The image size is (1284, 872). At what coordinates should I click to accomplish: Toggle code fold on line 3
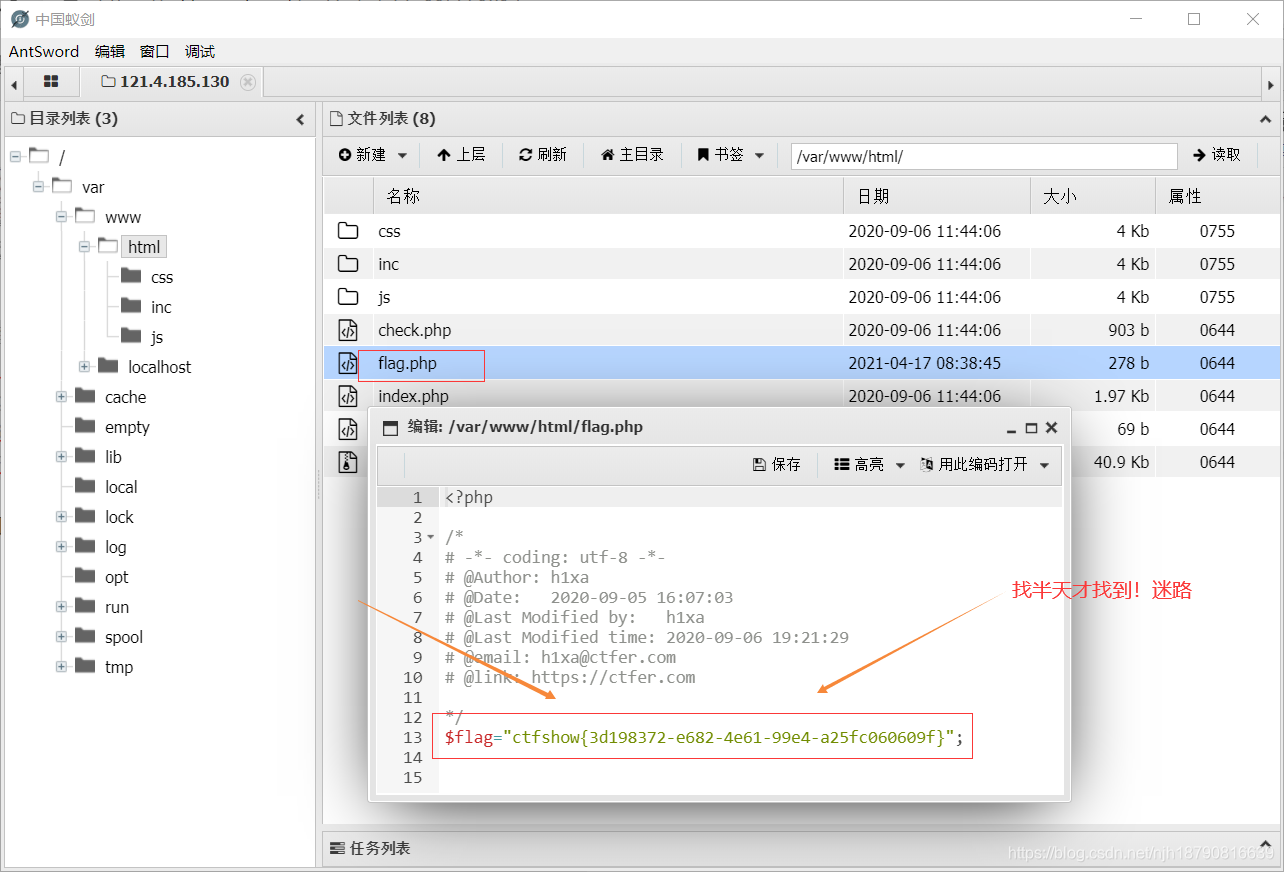tap(431, 538)
